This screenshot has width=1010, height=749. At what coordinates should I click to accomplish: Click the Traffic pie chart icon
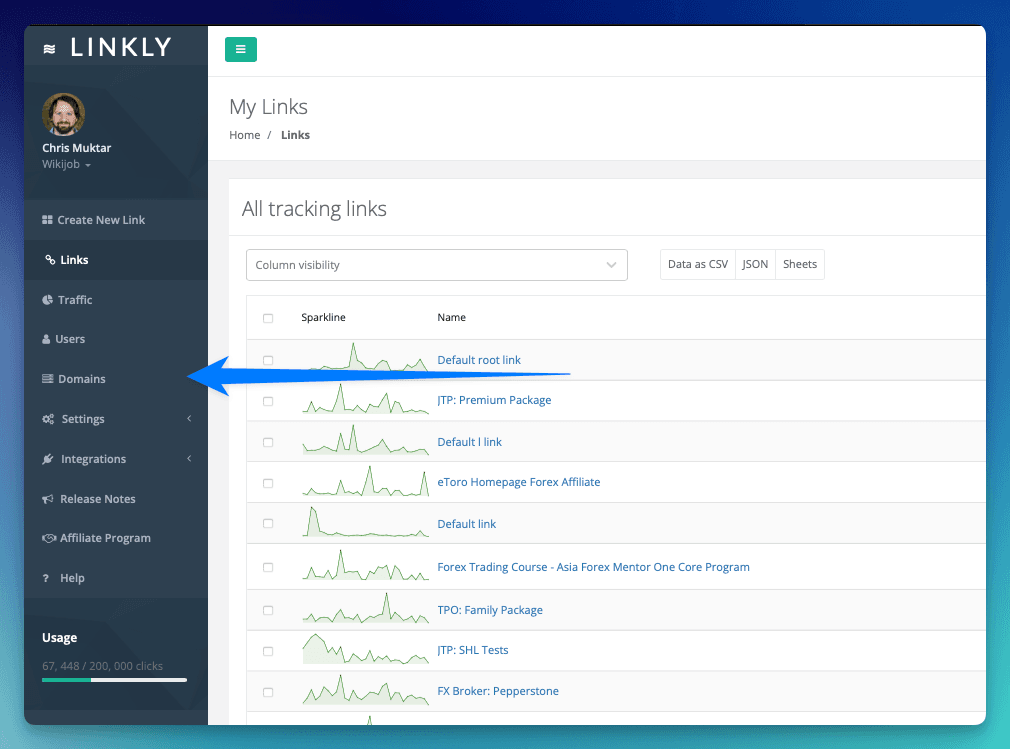pos(48,300)
